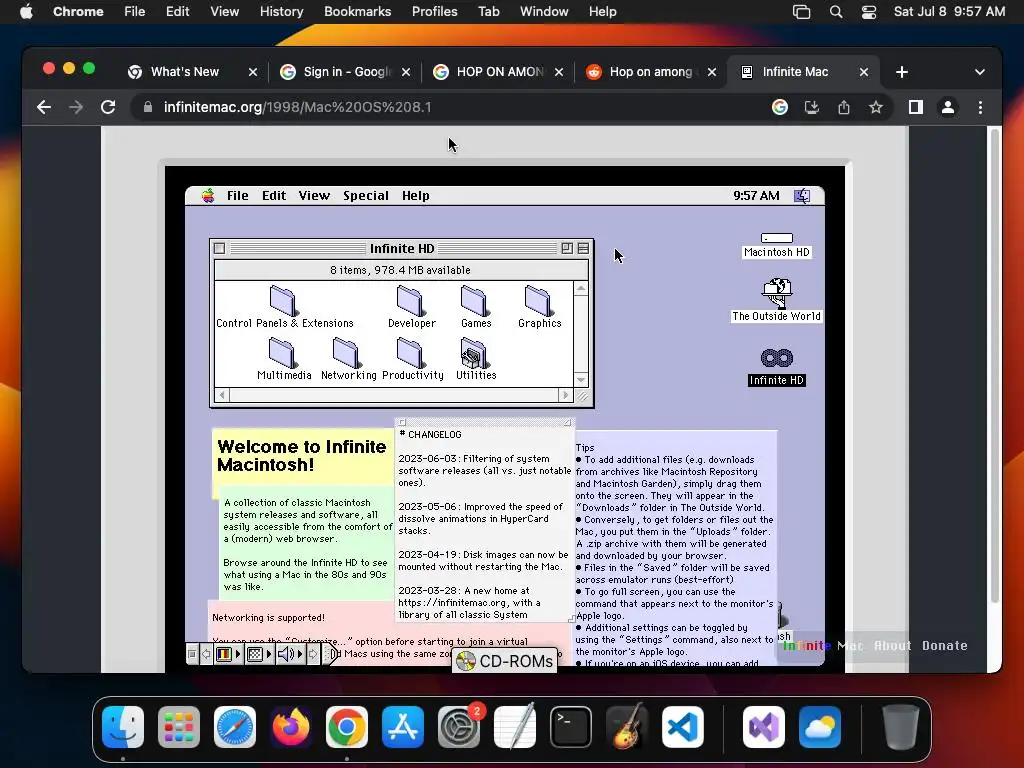1024x768 pixels.
Task: Click the Donate link
Action: point(944,645)
